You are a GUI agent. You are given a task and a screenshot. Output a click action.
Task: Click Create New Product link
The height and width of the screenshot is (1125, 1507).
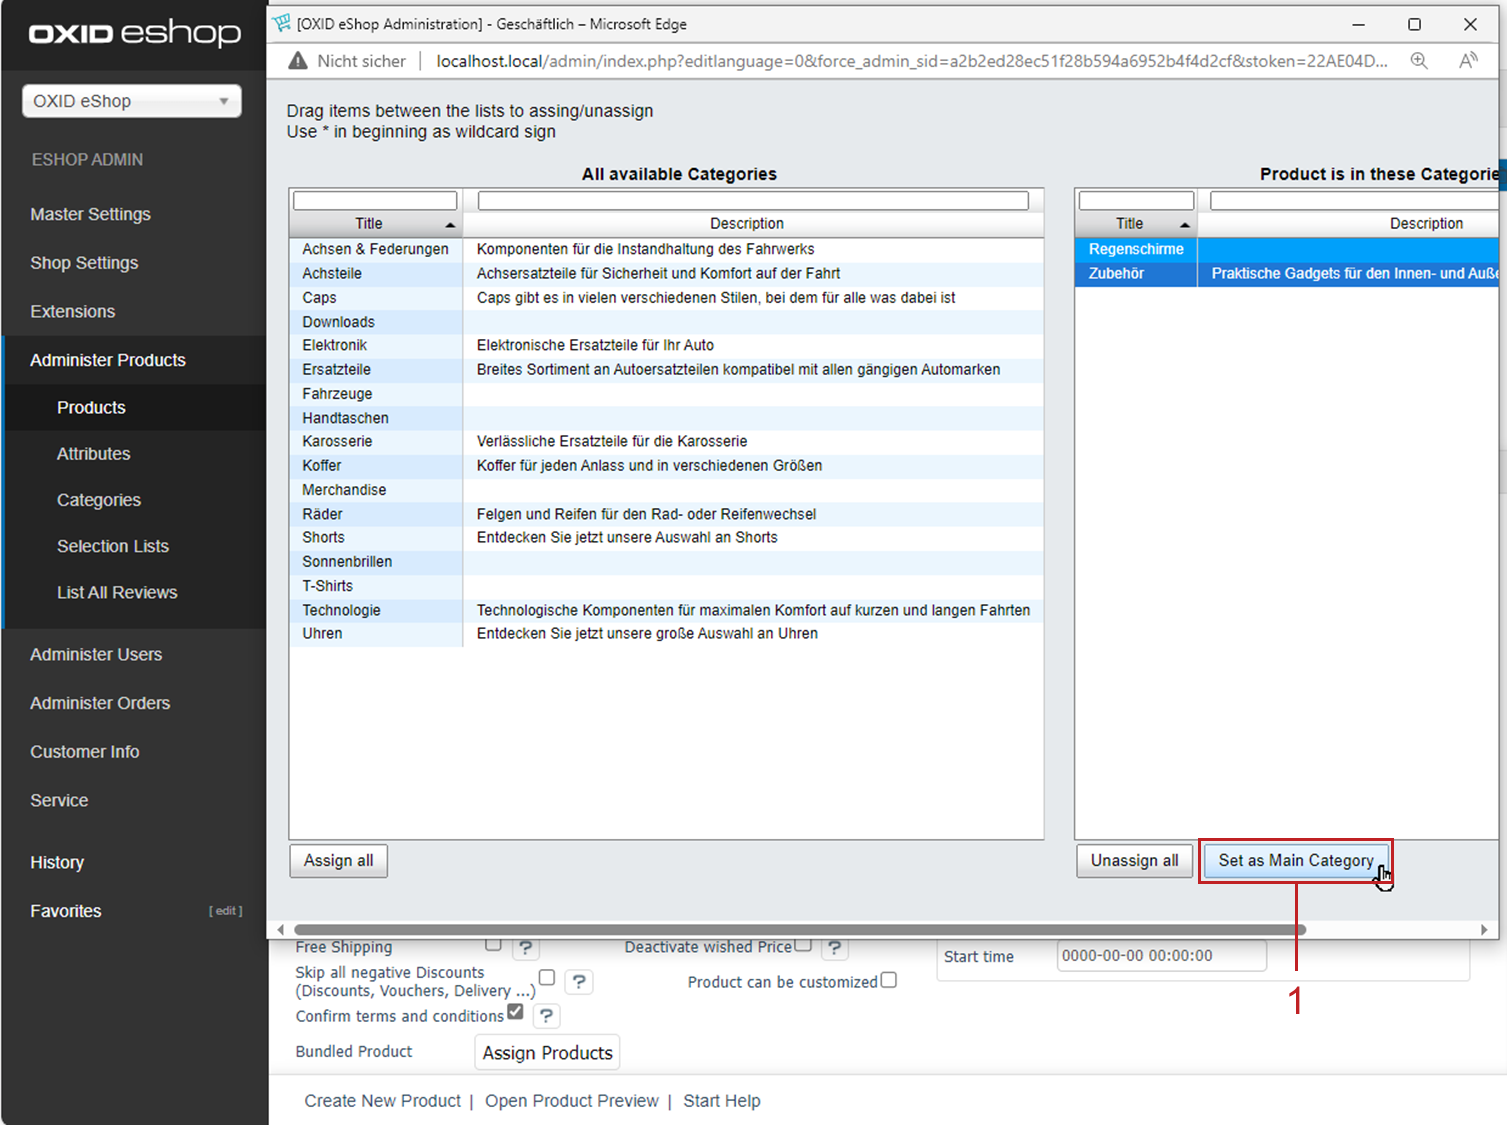pyautogui.click(x=382, y=1101)
